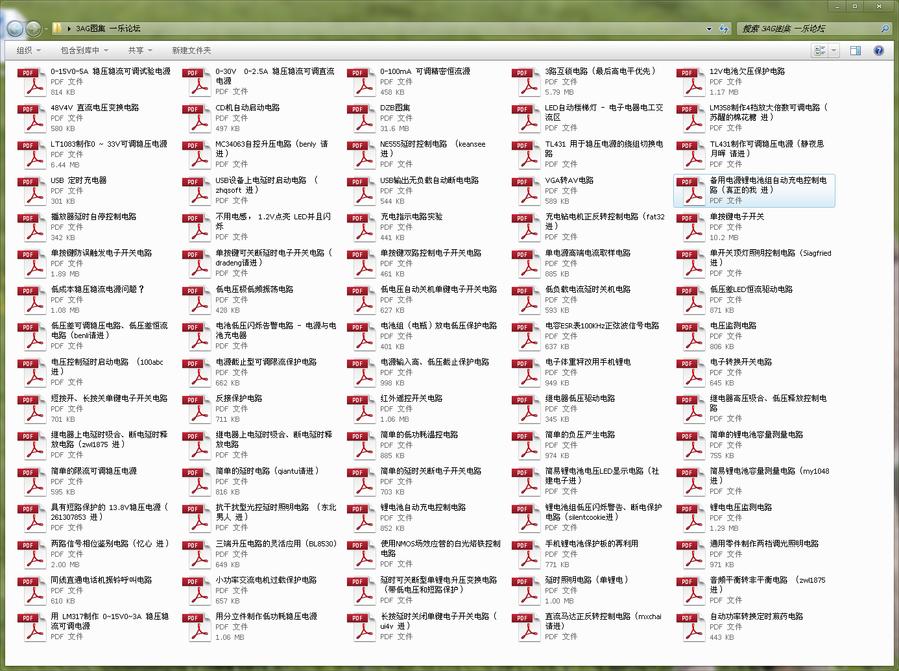Viewport: 899px width, 671px height.
Task: Click inside the search box
Action: pos(800,29)
